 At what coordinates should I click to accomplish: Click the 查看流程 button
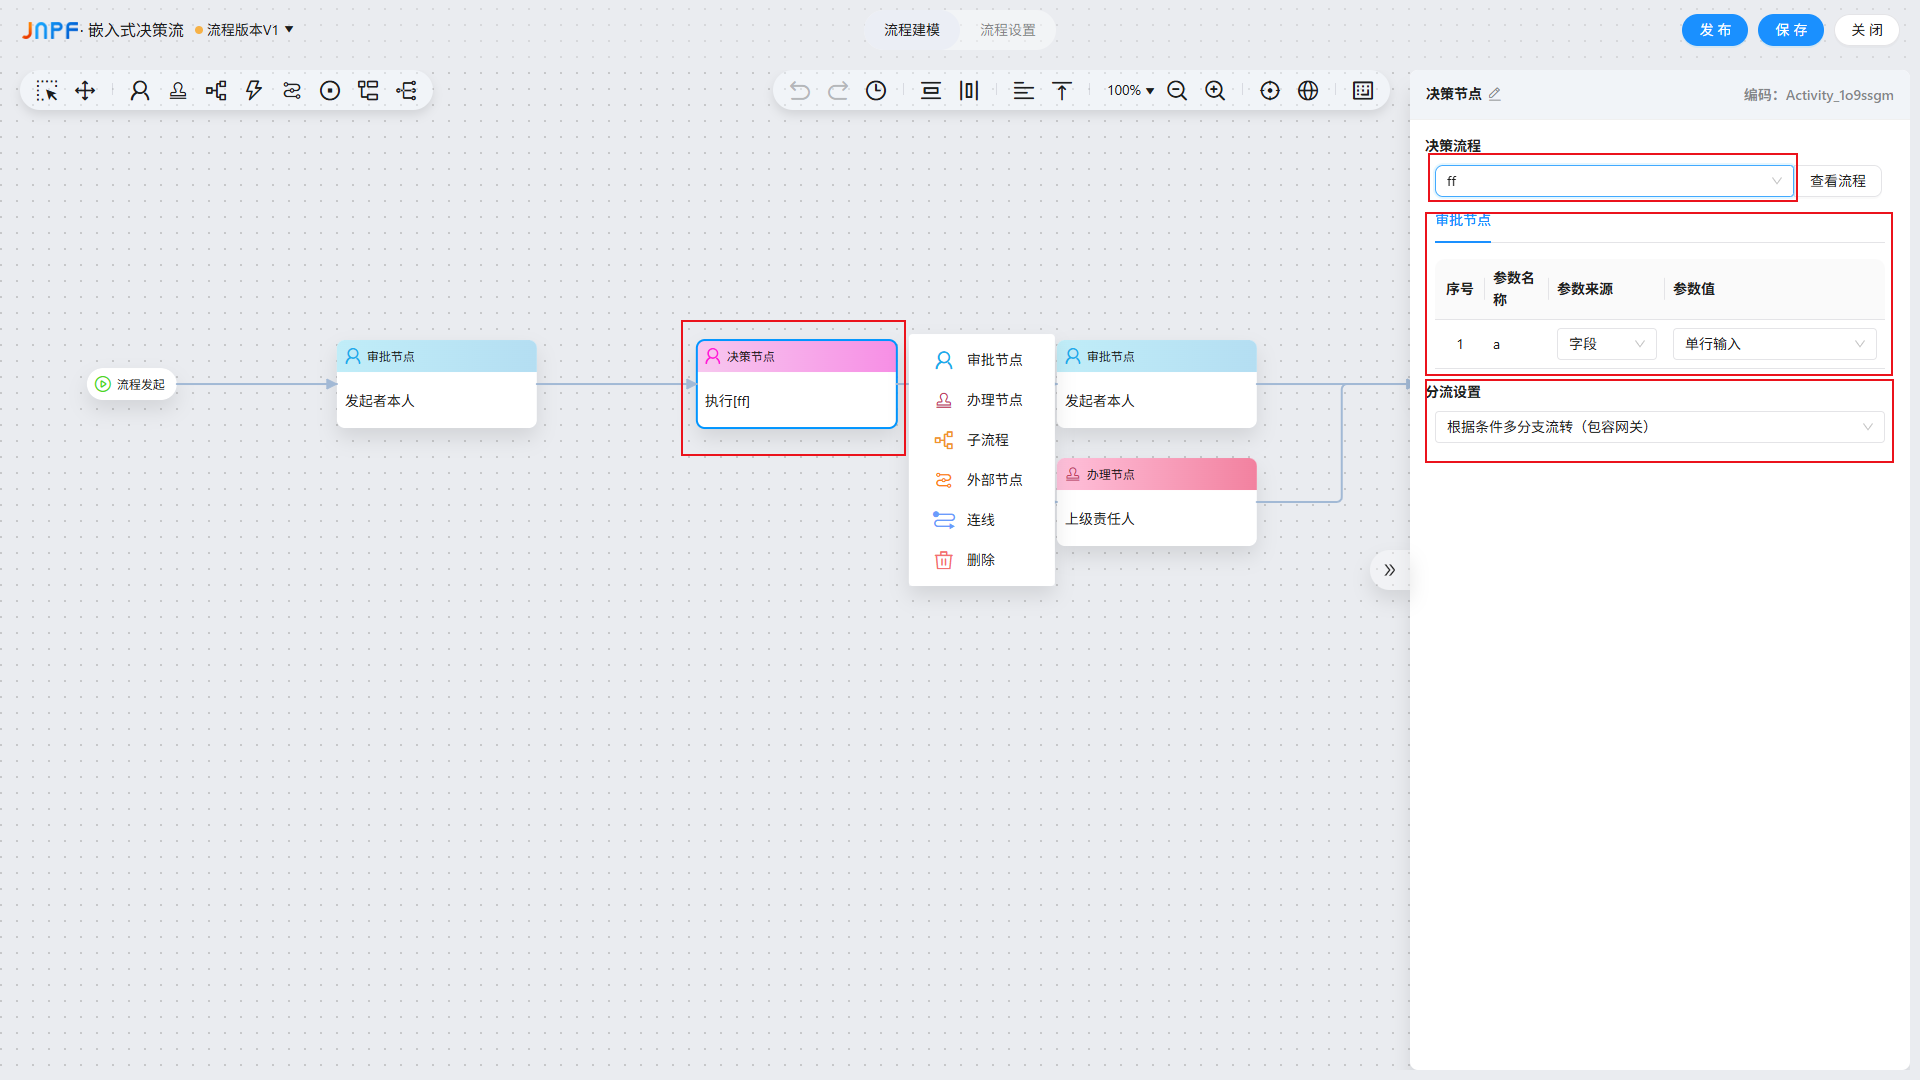click(x=1837, y=181)
